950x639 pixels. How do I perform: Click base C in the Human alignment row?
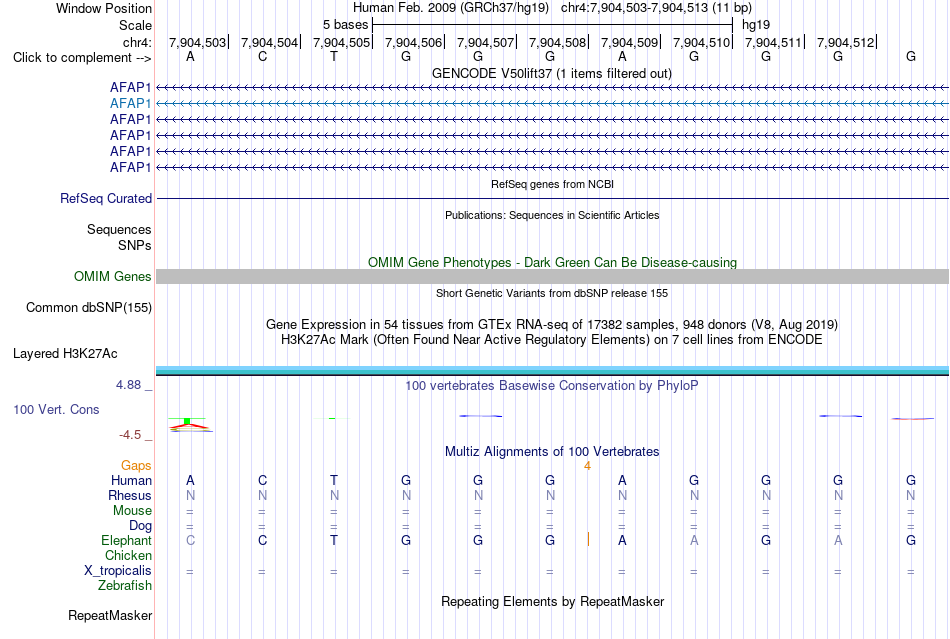[262, 480]
